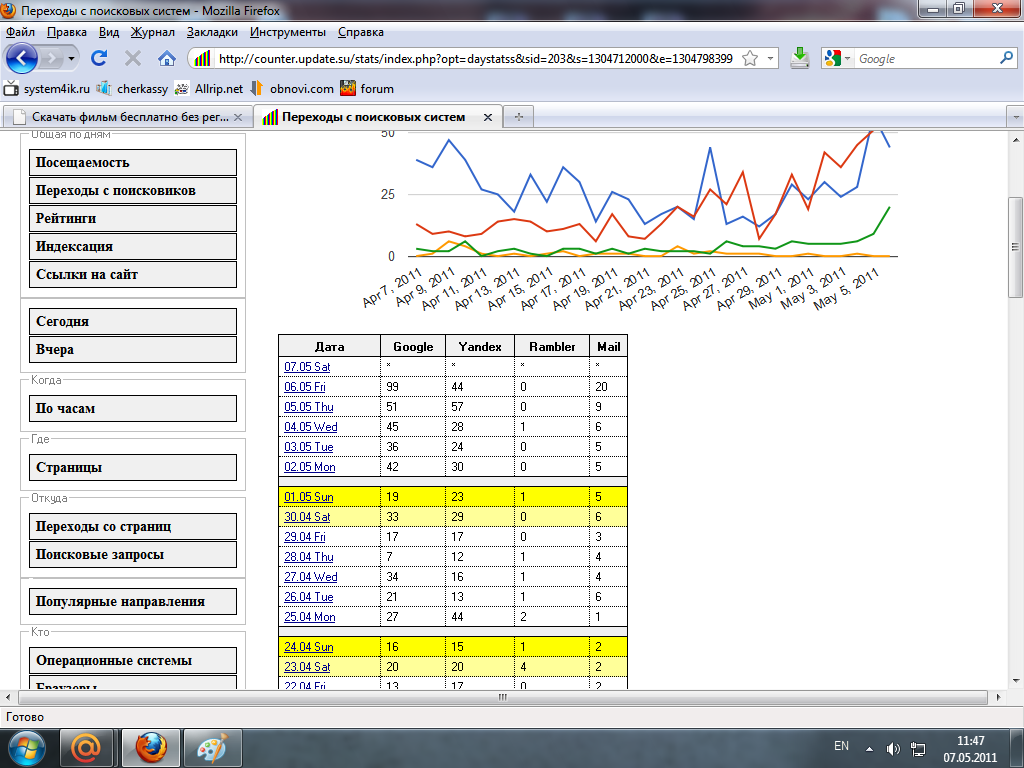This screenshot has height=768, width=1024.
Task: Open cherkassy bookmark
Action: [x=133, y=89]
